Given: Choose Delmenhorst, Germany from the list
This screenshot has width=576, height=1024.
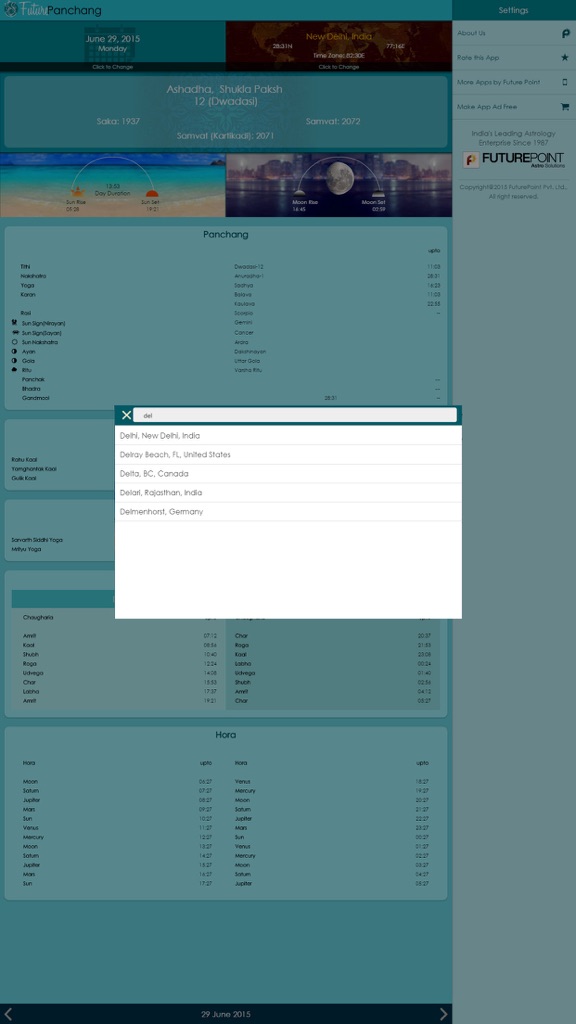Looking at the screenshot, I should [x=288, y=511].
